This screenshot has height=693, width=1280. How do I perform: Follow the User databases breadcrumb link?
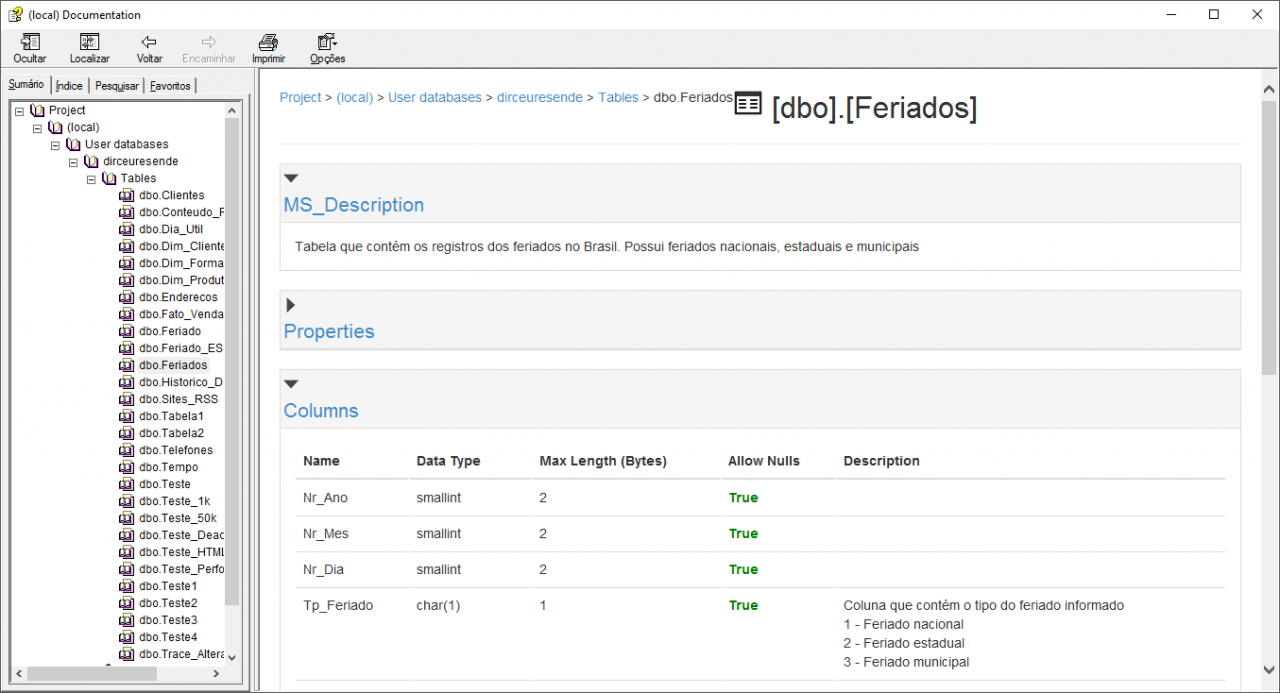434,97
